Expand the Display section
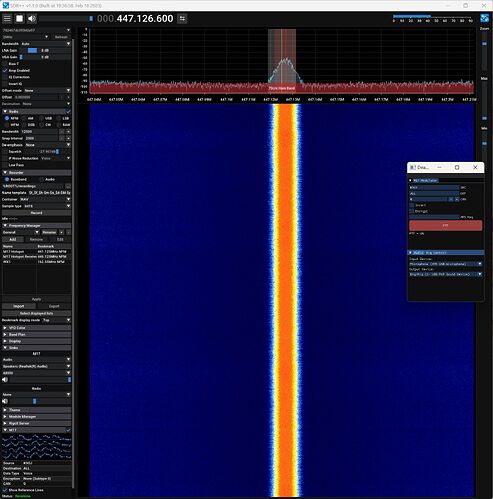 [36, 341]
